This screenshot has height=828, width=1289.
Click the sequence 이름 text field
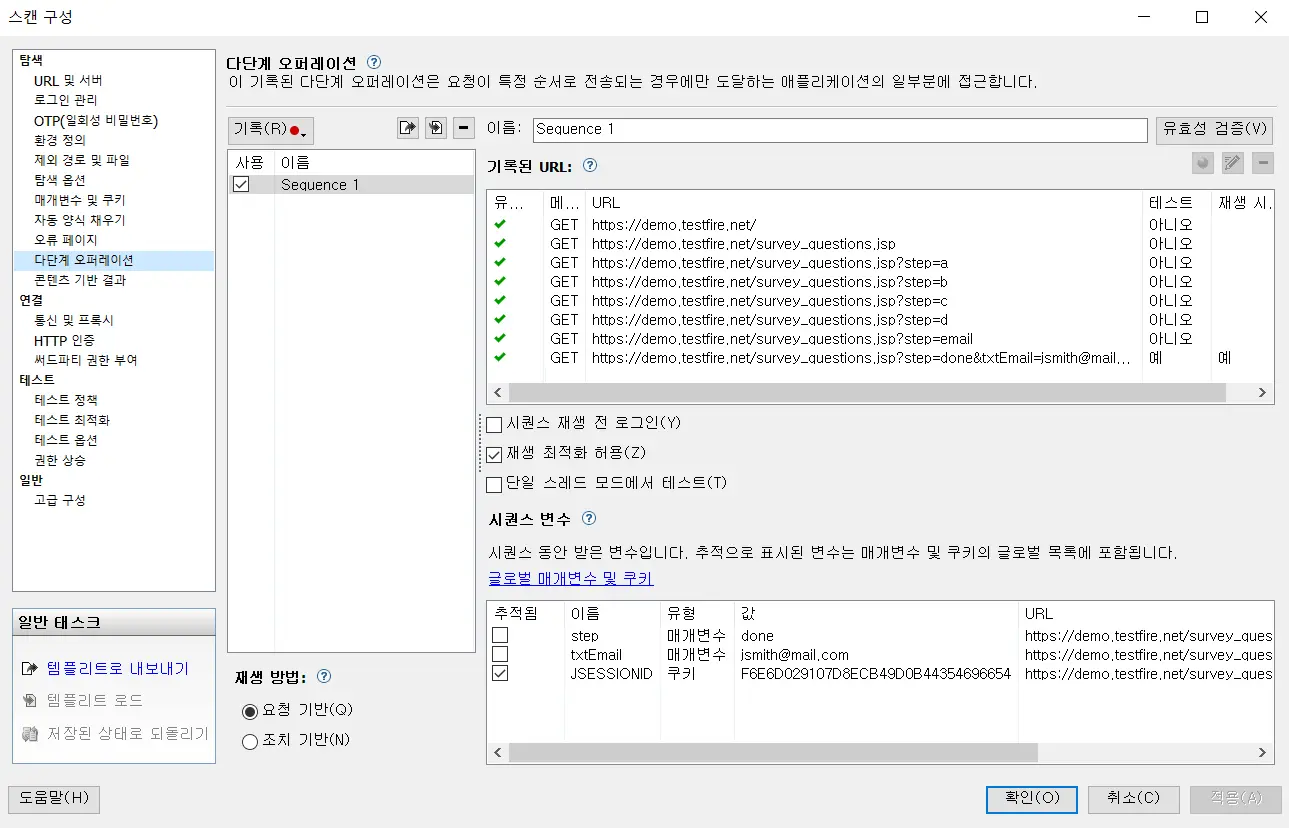[839, 130]
